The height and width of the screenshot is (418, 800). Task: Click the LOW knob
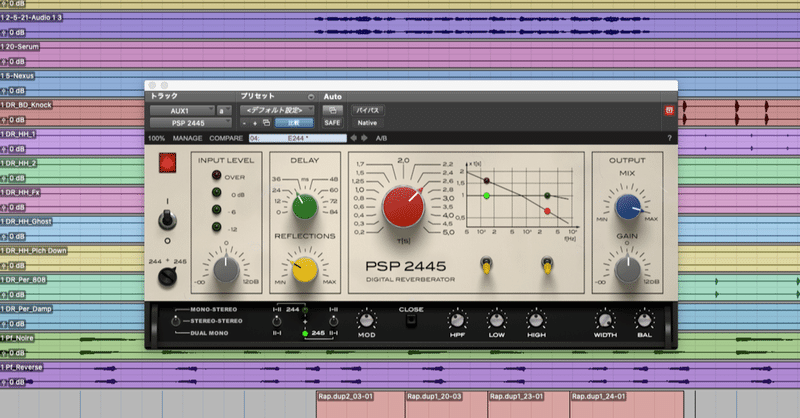pyautogui.click(x=496, y=320)
